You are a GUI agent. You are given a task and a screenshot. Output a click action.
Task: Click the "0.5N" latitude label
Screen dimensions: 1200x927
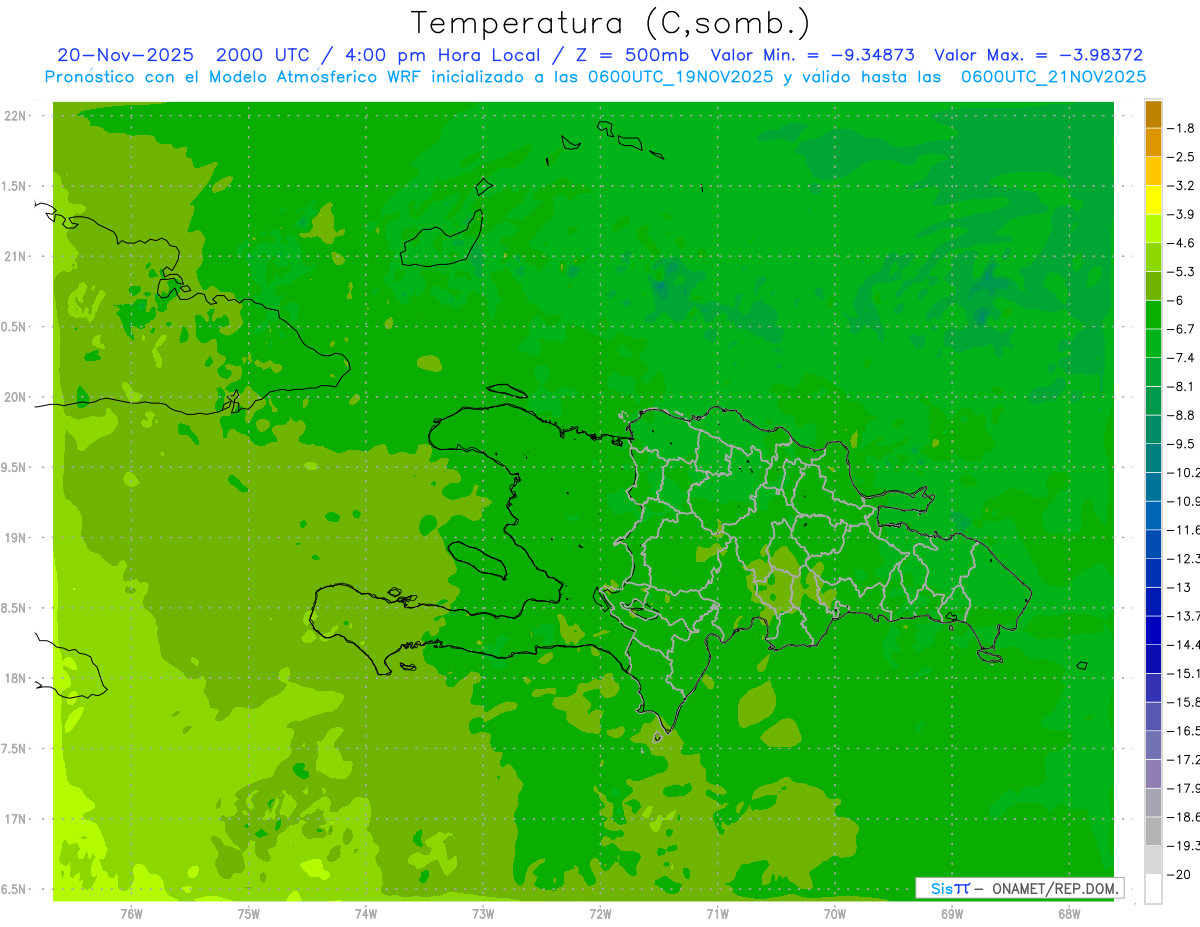13,327
